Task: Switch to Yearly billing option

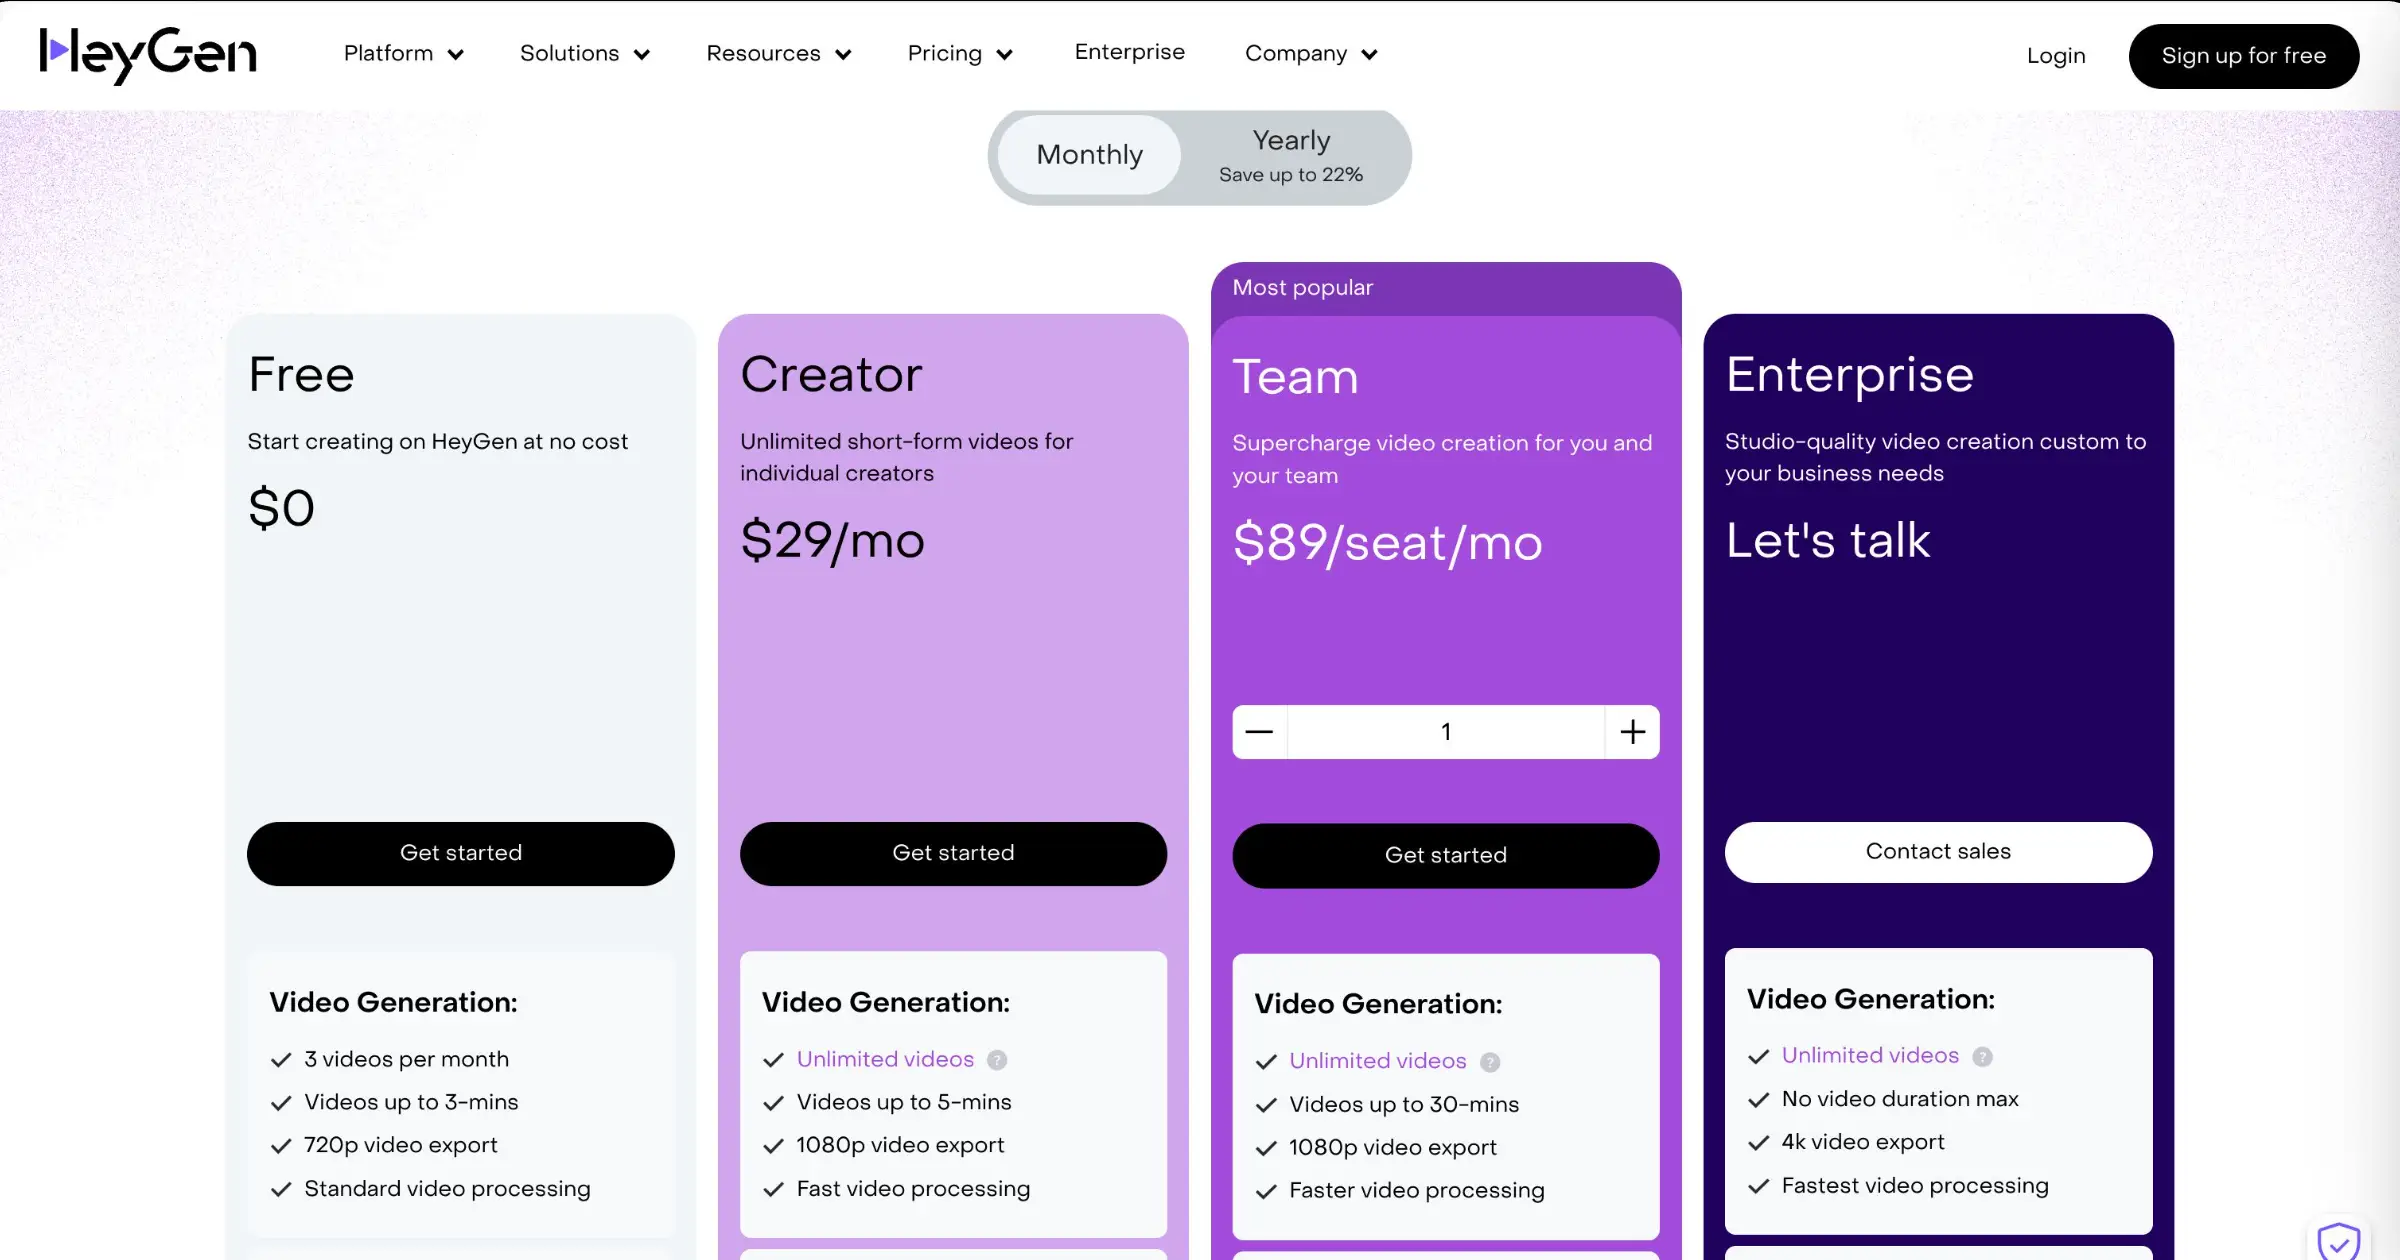Action: tap(1291, 156)
